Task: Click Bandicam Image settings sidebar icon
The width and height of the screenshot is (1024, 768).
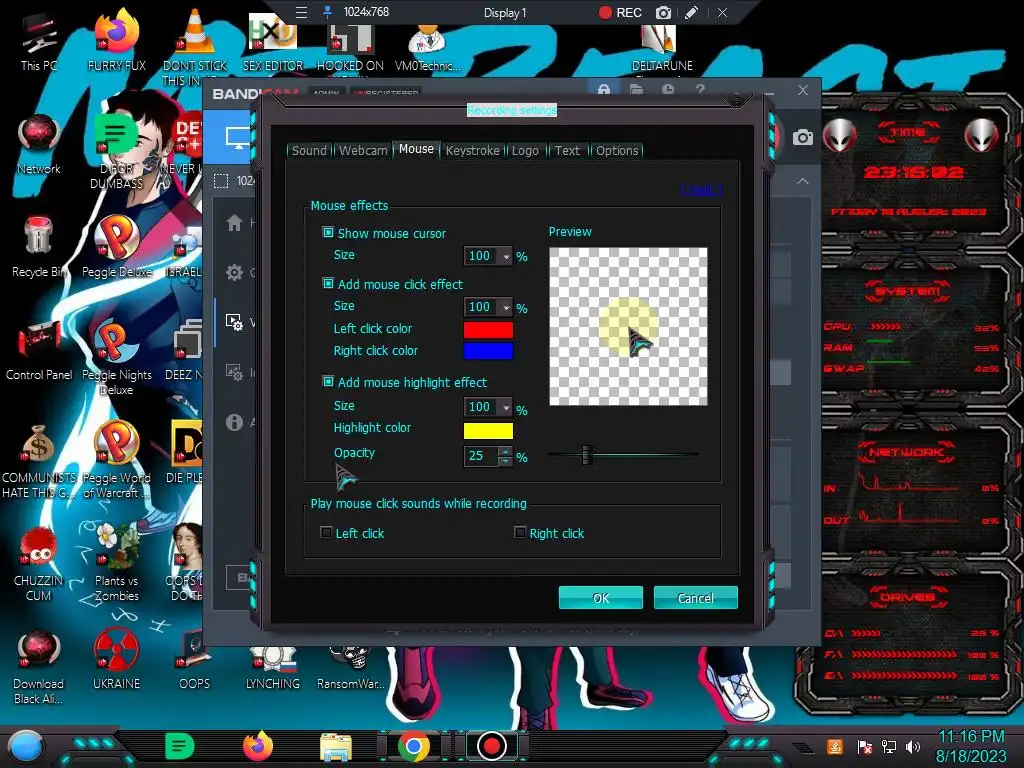Action: [x=234, y=372]
